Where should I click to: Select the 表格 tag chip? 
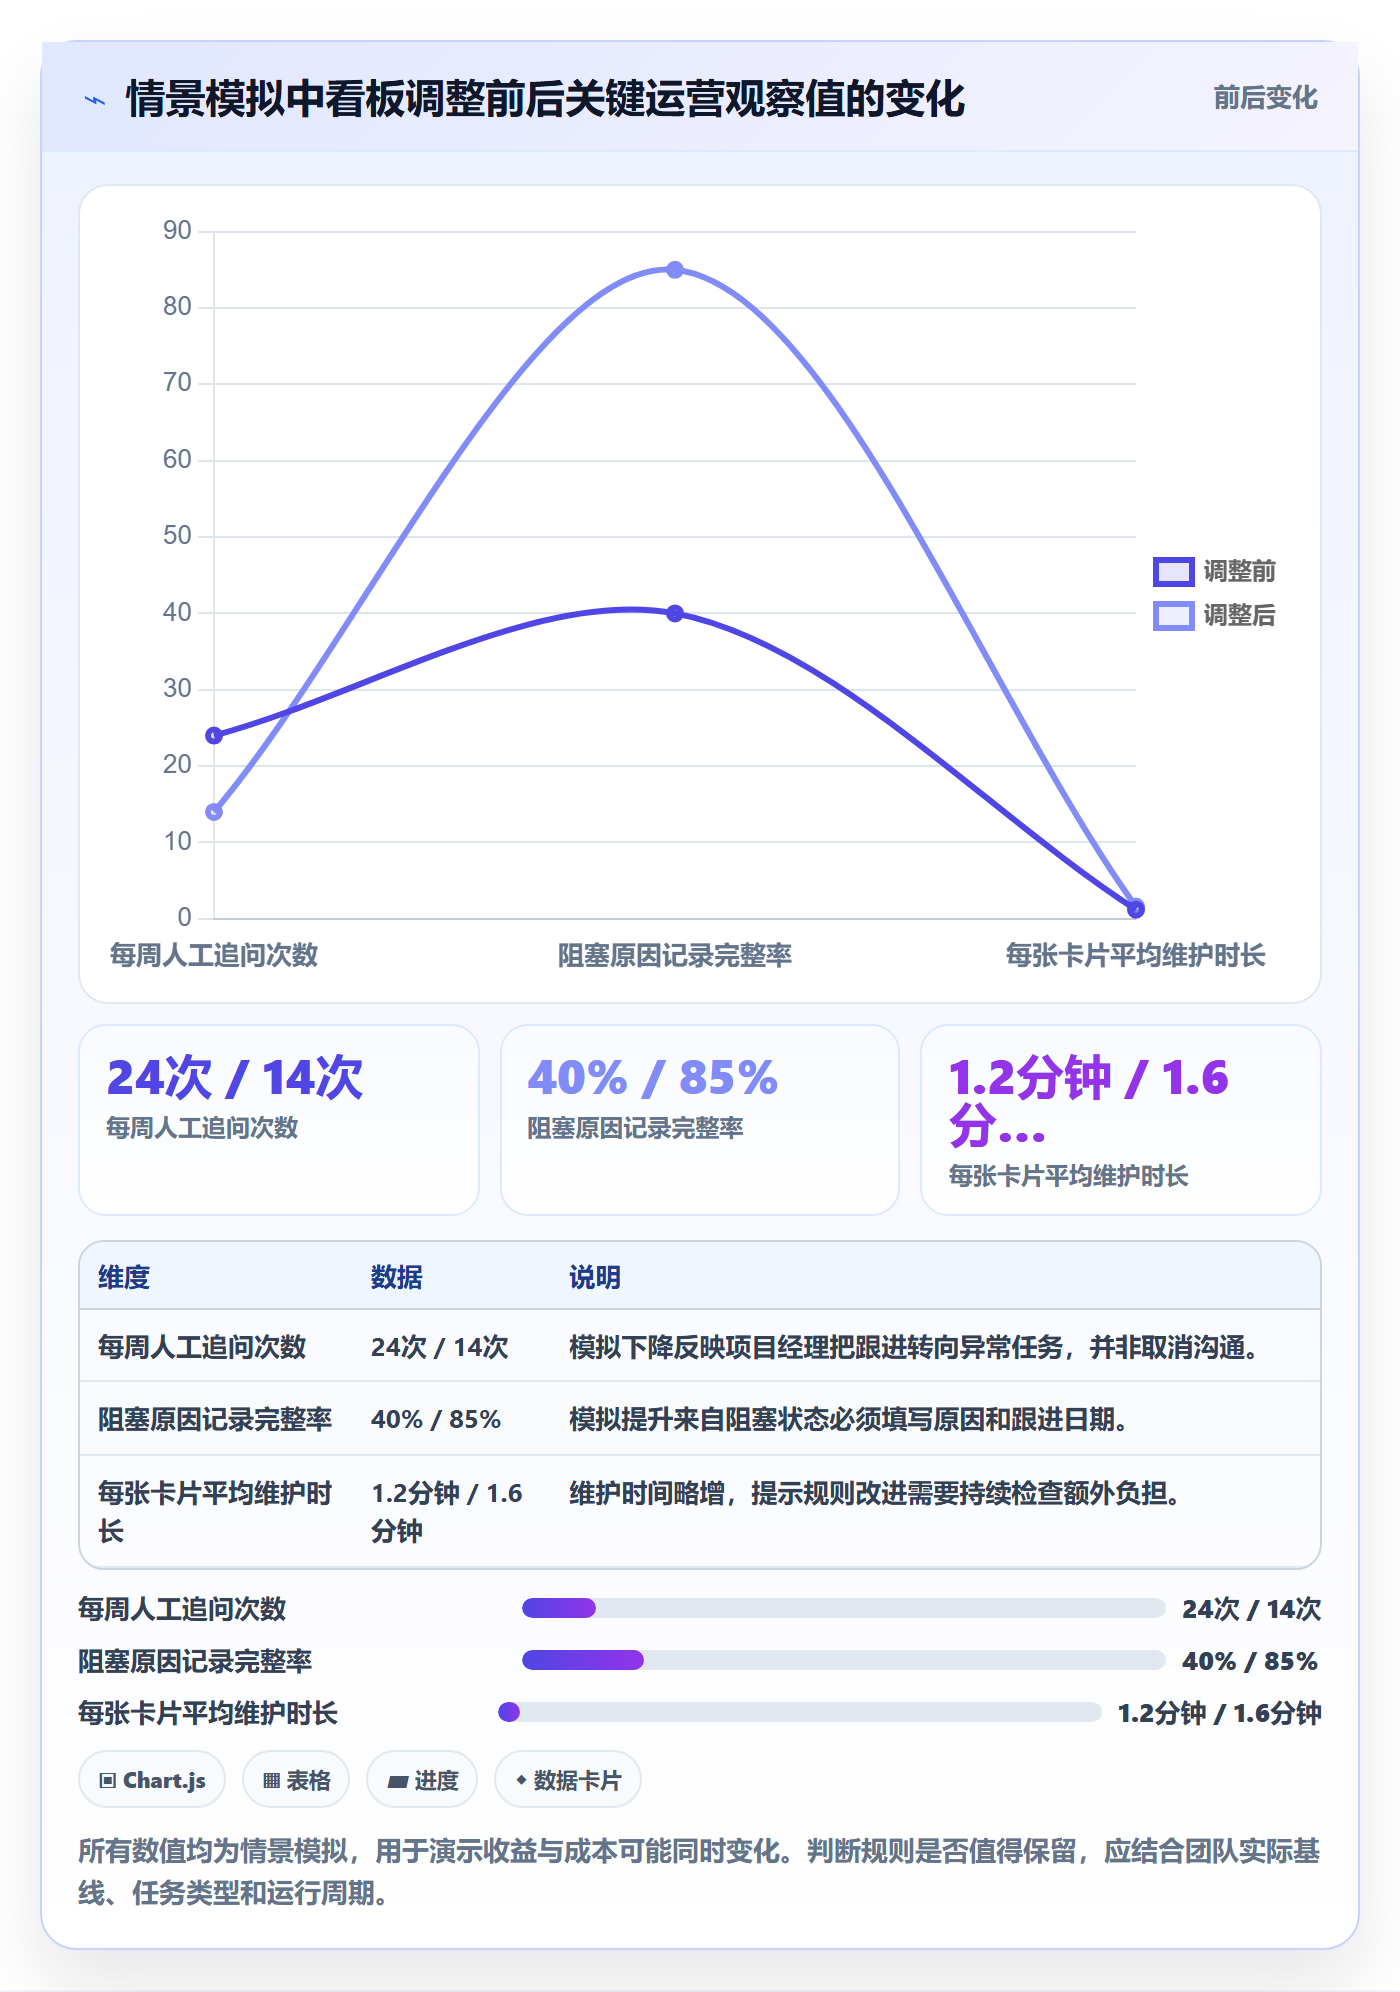click(x=296, y=1780)
